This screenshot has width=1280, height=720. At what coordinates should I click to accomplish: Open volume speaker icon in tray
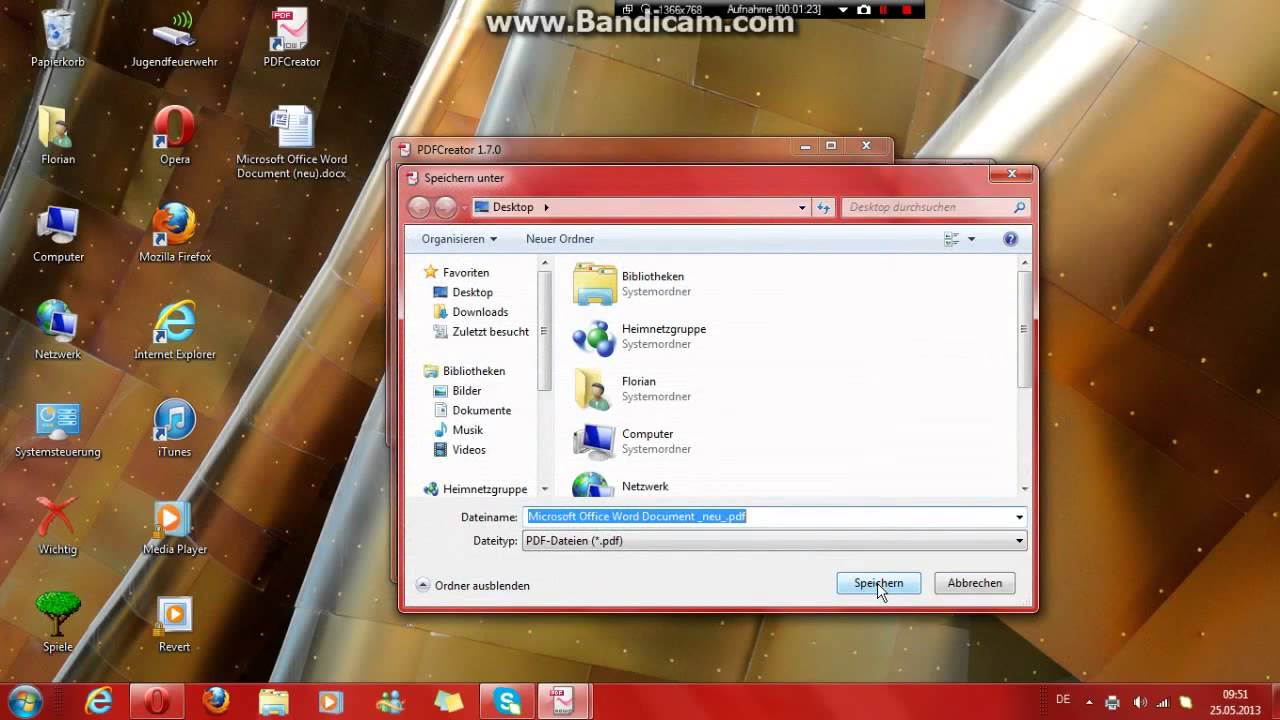point(1138,702)
